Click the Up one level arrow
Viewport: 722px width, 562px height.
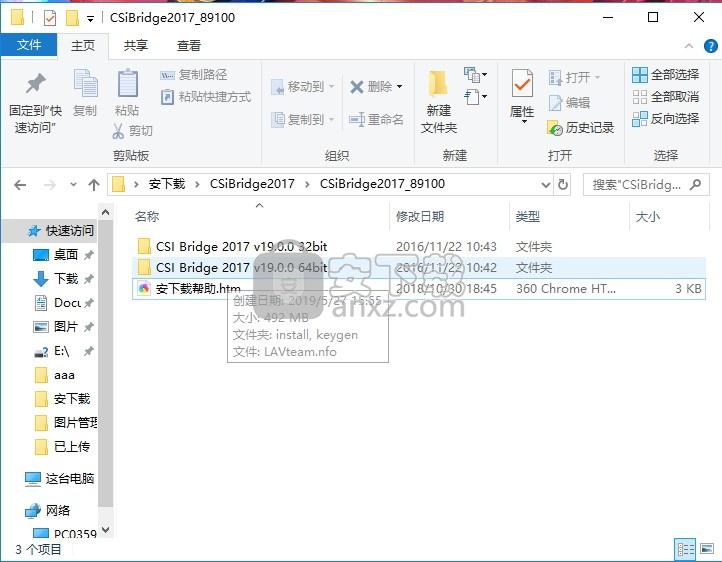click(x=94, y=185)
